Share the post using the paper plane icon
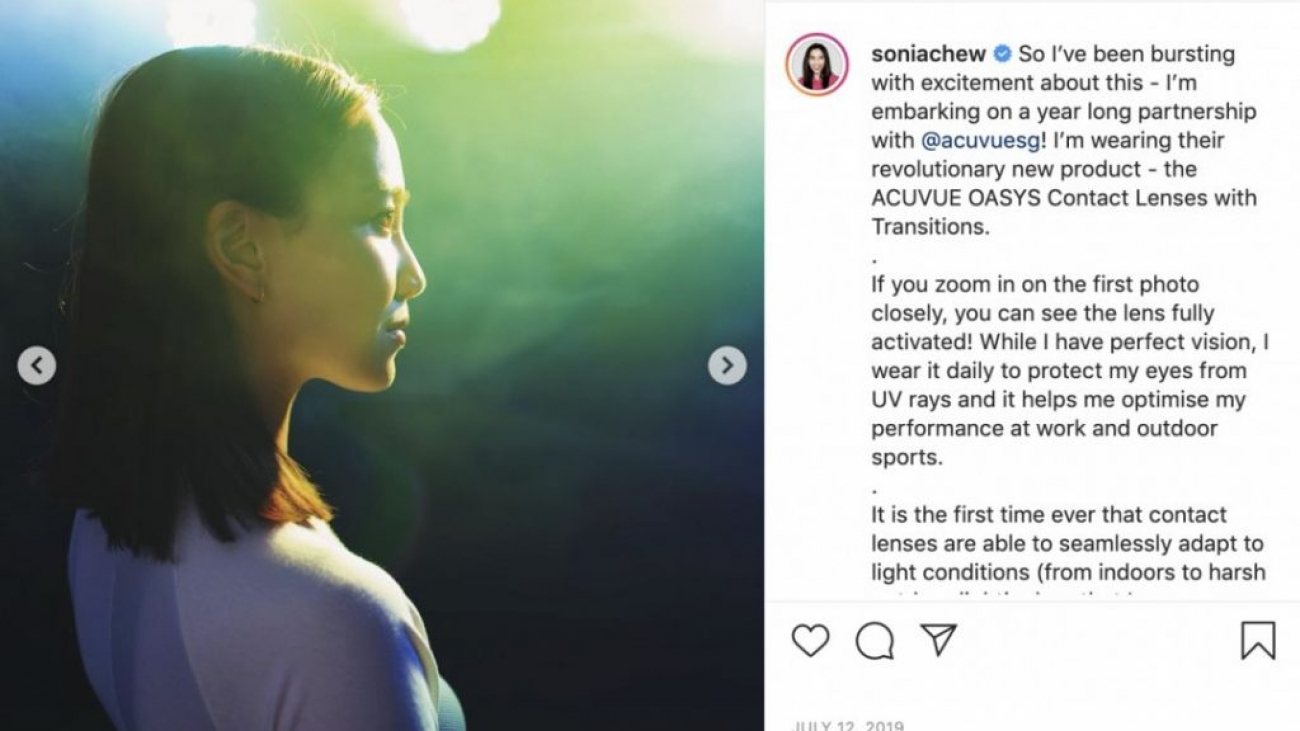 (x=939, y=640)
